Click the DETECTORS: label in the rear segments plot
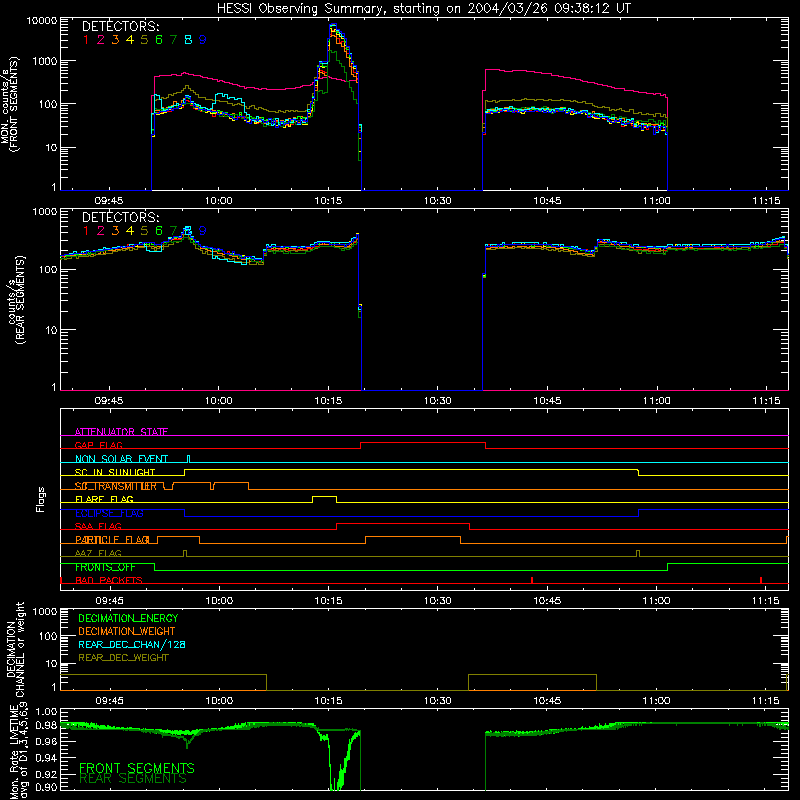 pyautogui.click(x=120, y=217)
